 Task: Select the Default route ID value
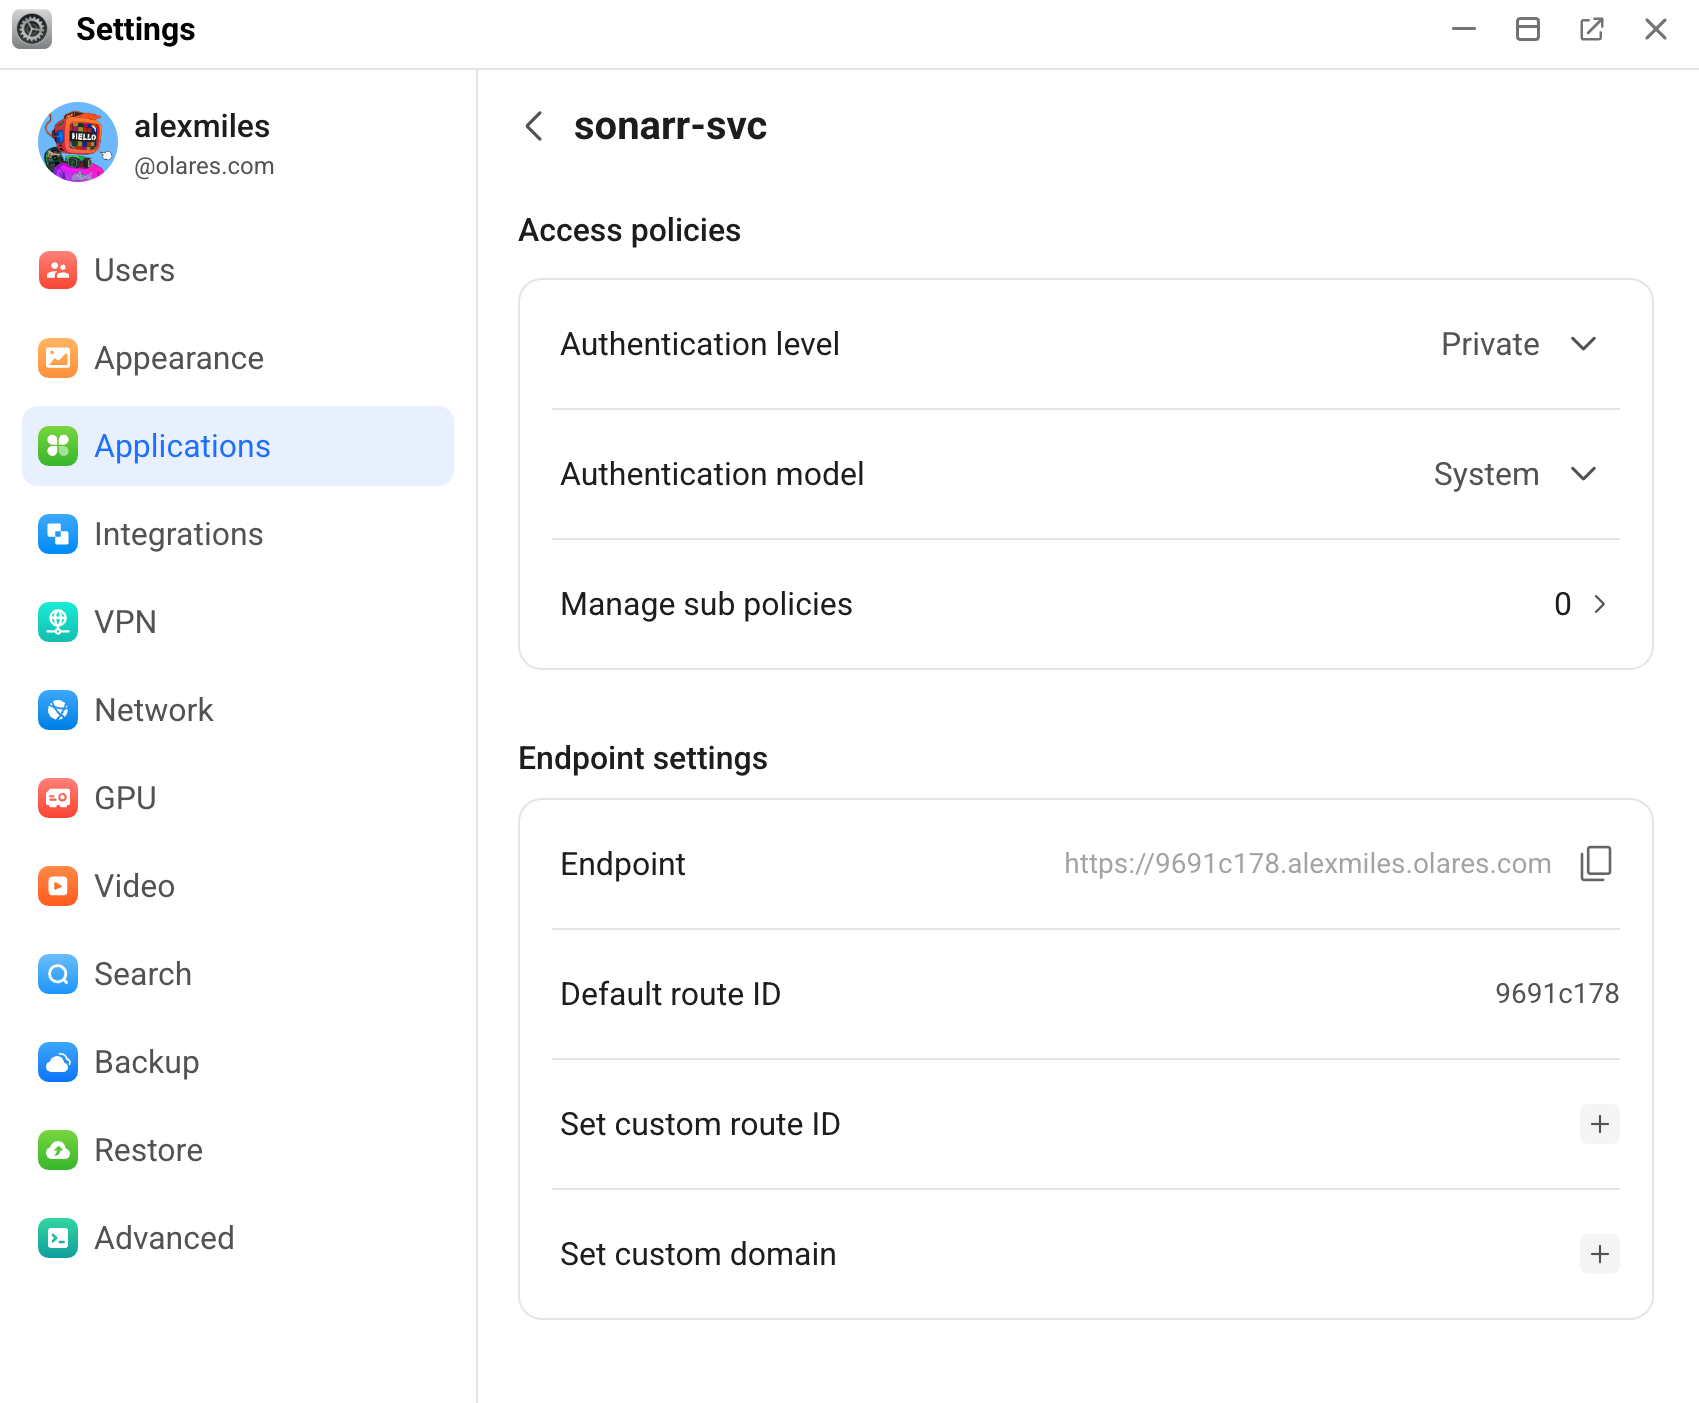[x=1556, y=993]
